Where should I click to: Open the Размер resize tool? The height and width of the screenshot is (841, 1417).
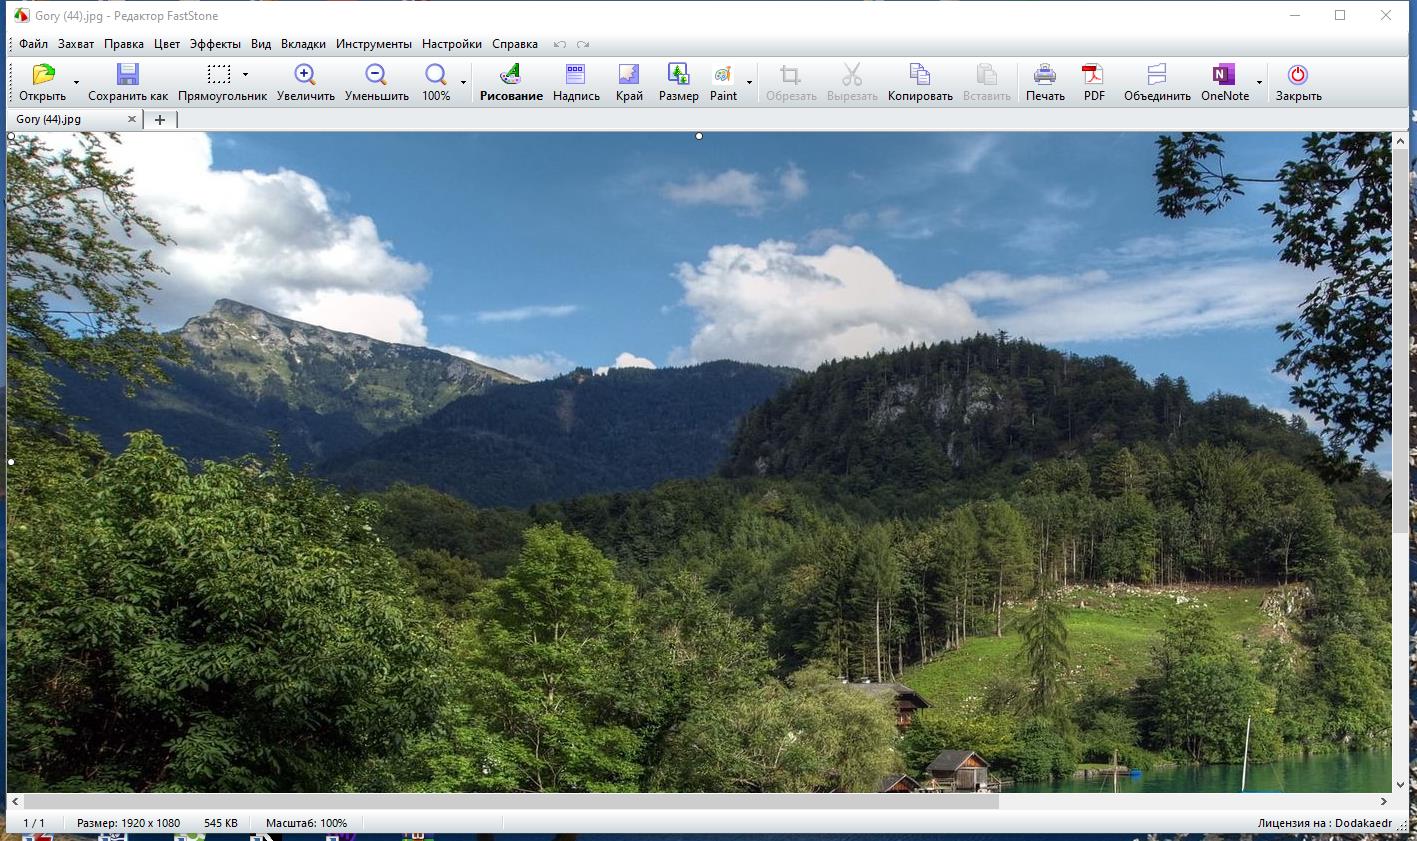coord(678,76)
